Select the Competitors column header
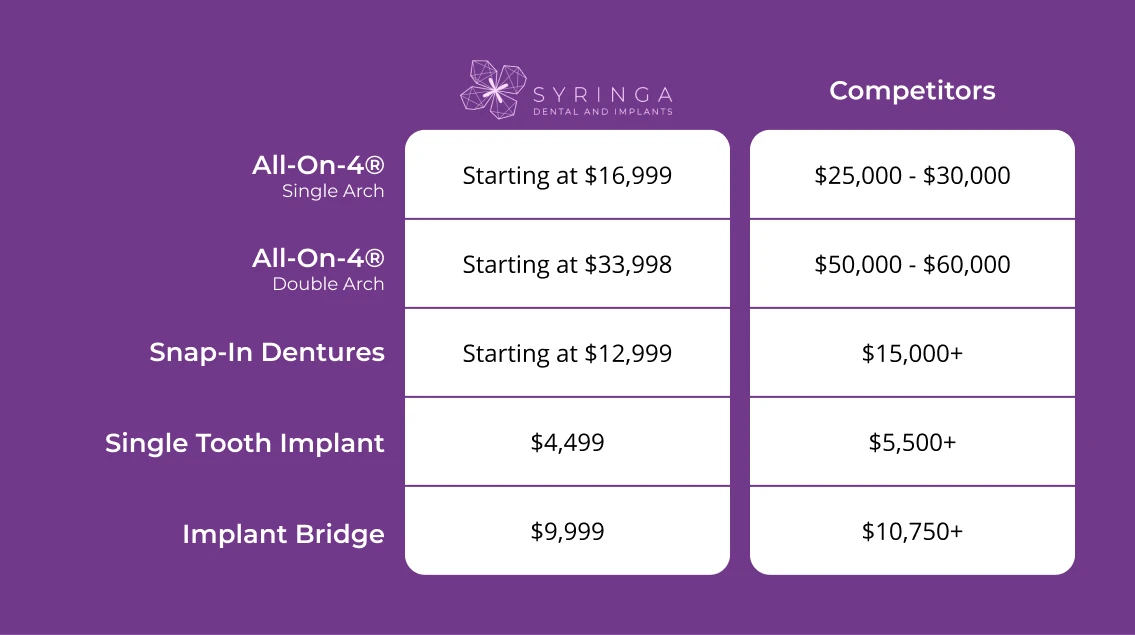The image size is (1135, 635). (912, 91)
